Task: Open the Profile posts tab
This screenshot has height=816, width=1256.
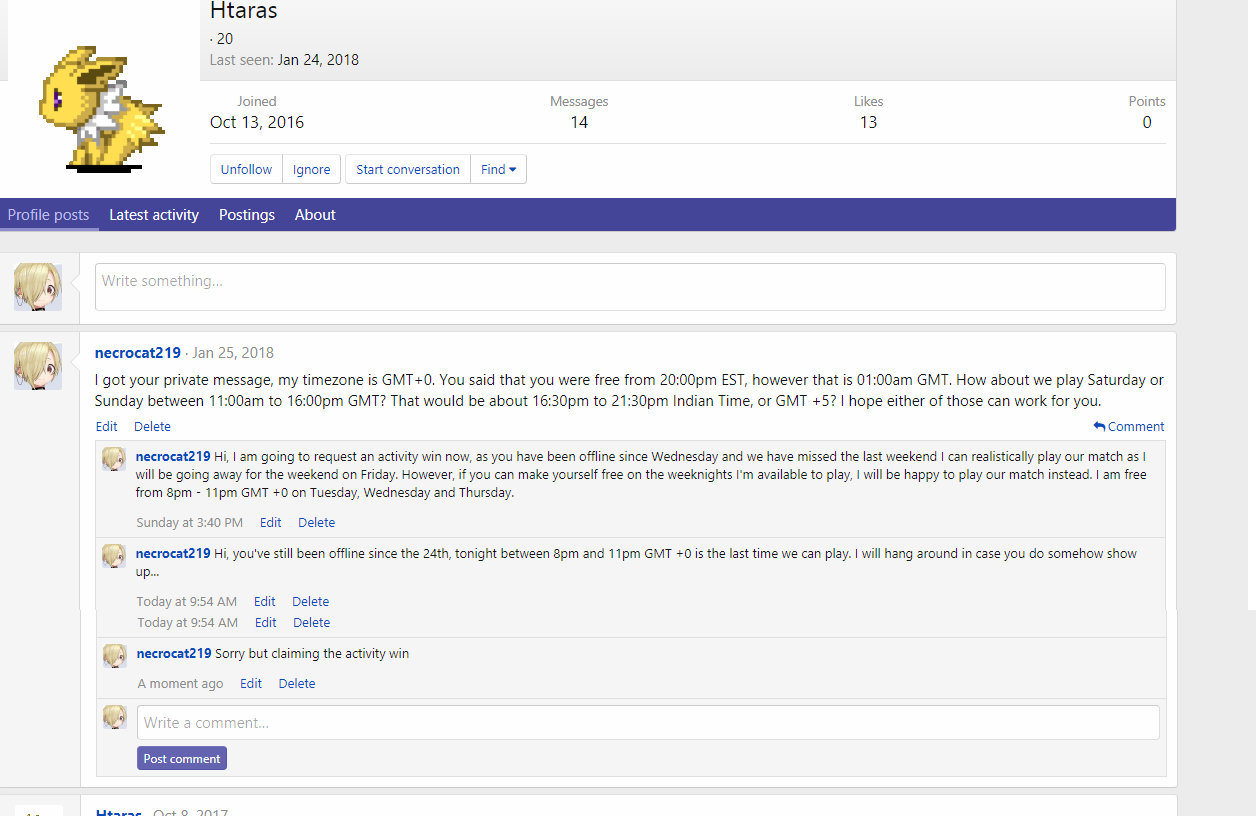Action: (x=49, y=215)
